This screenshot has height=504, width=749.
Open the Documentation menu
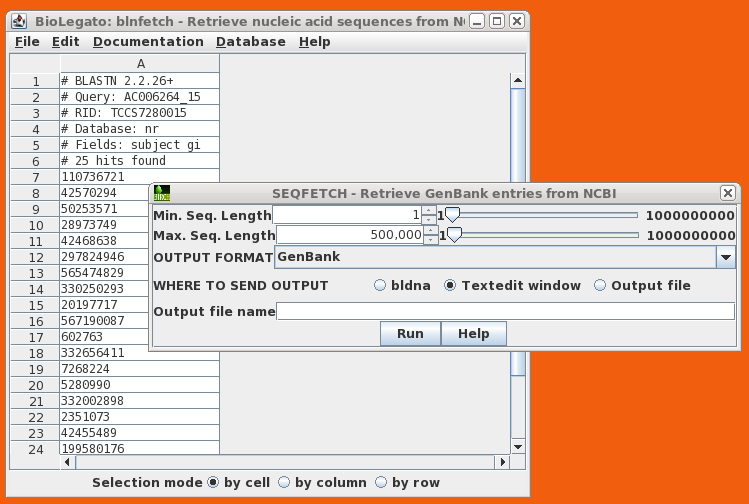coord(148,42)
